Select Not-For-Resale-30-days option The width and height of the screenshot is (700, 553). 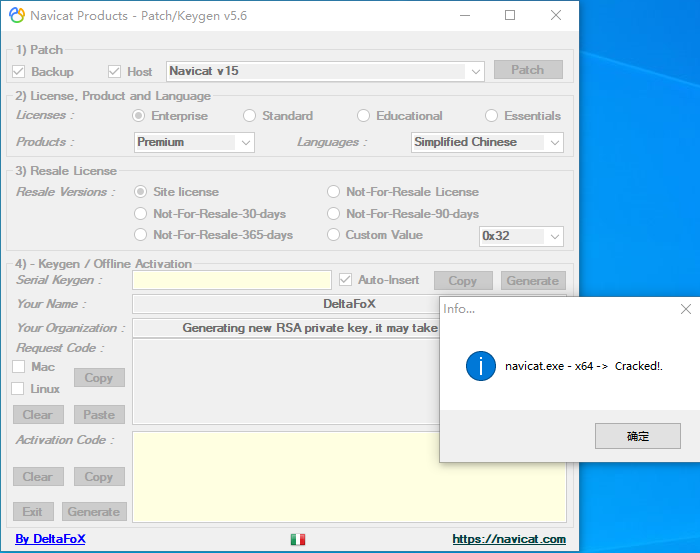tap(140, 213)
